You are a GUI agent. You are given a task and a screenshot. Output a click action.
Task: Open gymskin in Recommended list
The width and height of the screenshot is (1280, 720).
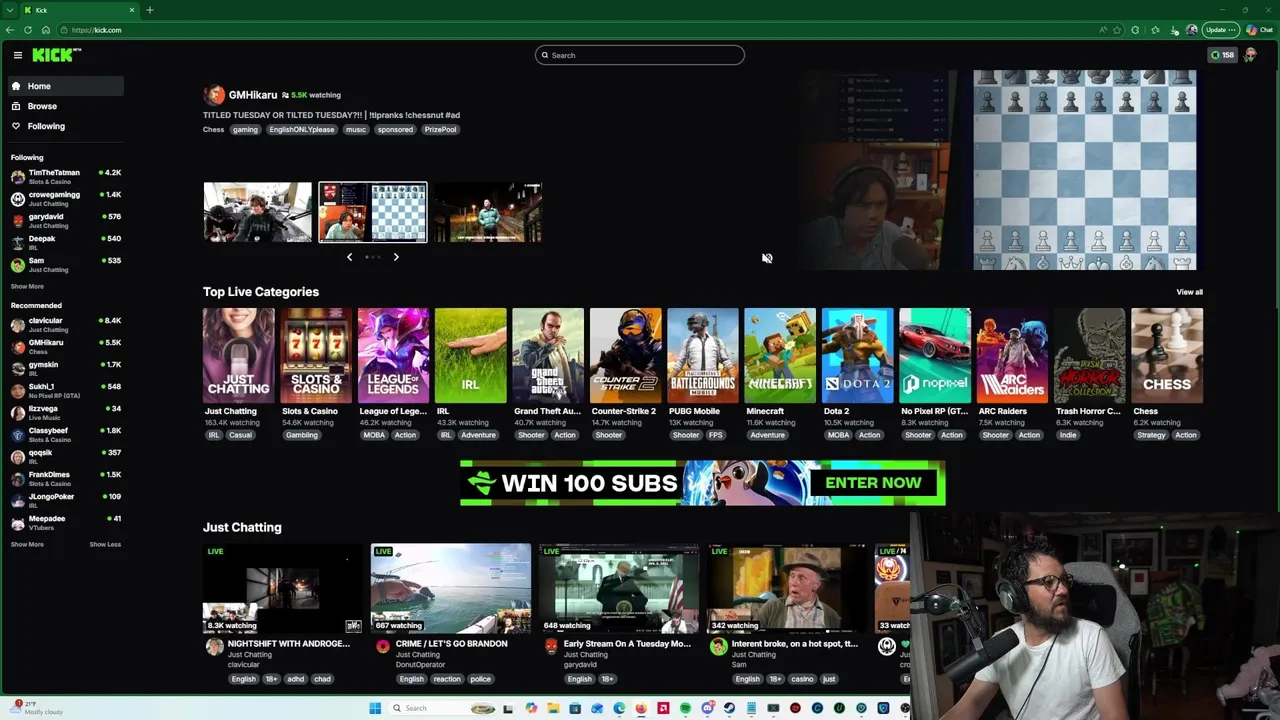(65, 368)
